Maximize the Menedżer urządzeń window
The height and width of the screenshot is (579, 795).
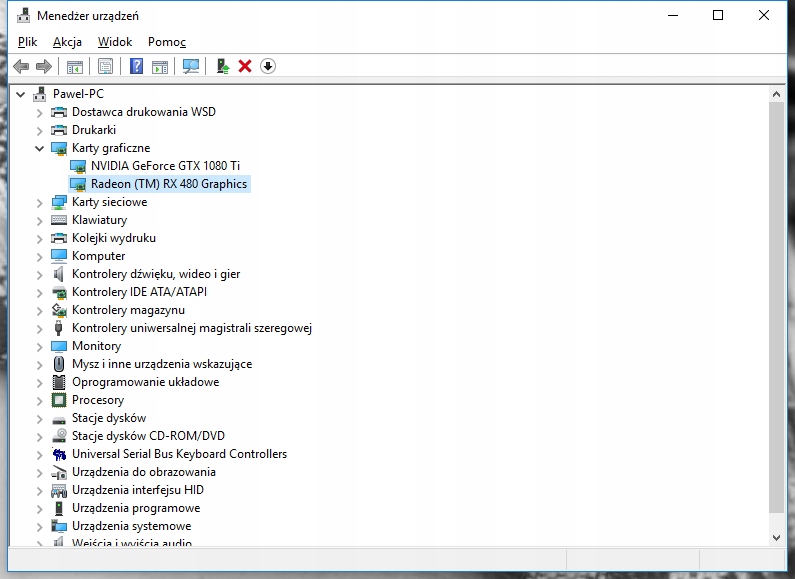tap(718, 16)
